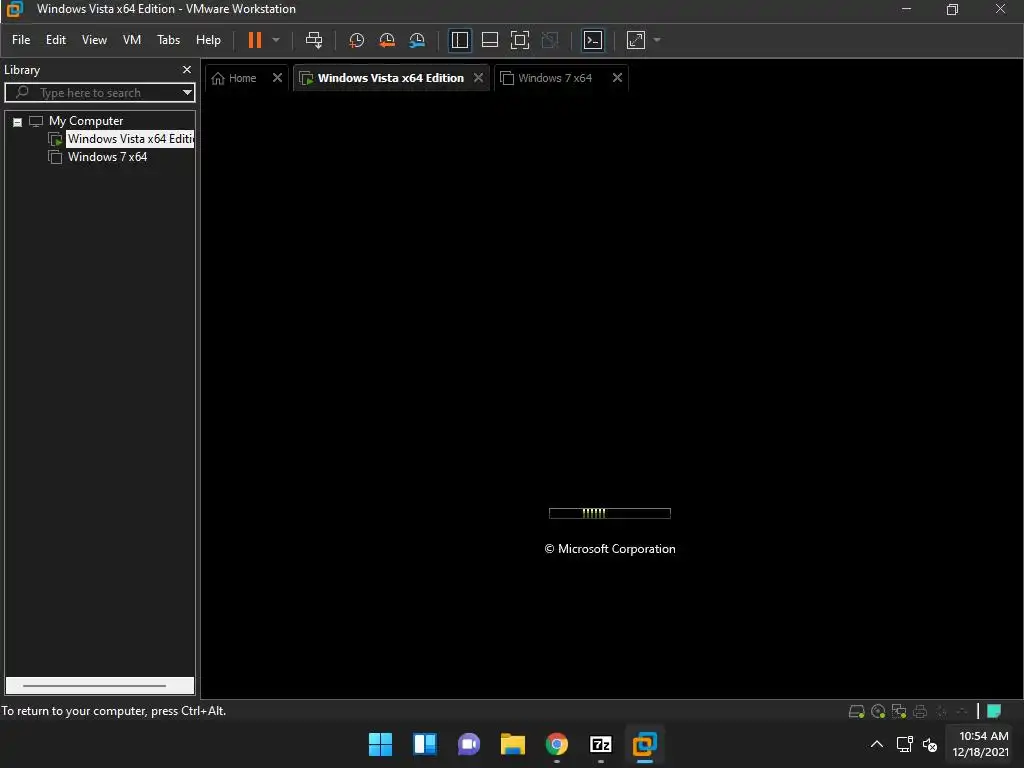Click the Unity mode icon
Image resolution: width=1024 pixels, height=768 pixels.
(x=550, y=40)
